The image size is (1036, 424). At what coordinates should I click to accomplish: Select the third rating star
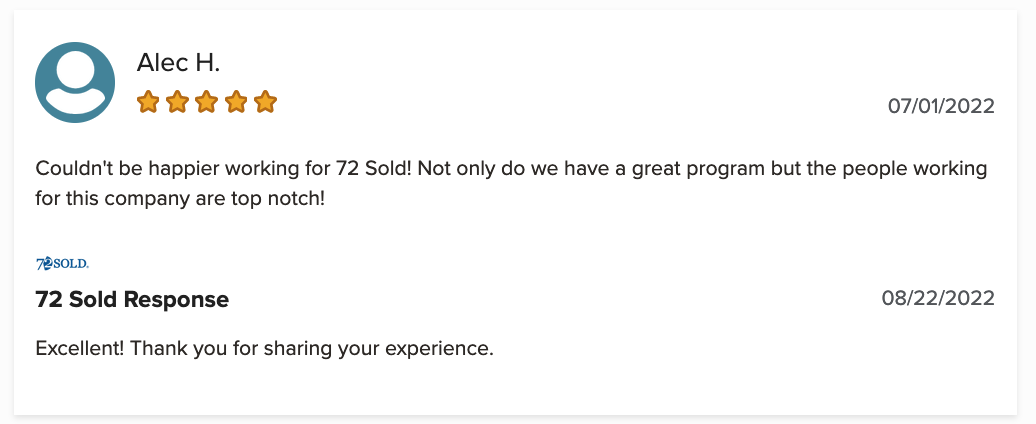point(206,102)
